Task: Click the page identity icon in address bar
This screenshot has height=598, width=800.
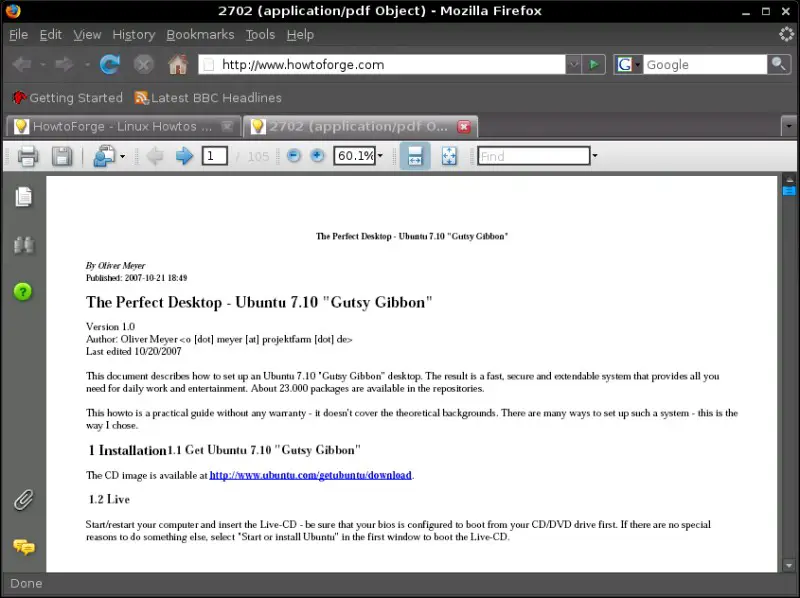Action: click(x=209, y=65)
